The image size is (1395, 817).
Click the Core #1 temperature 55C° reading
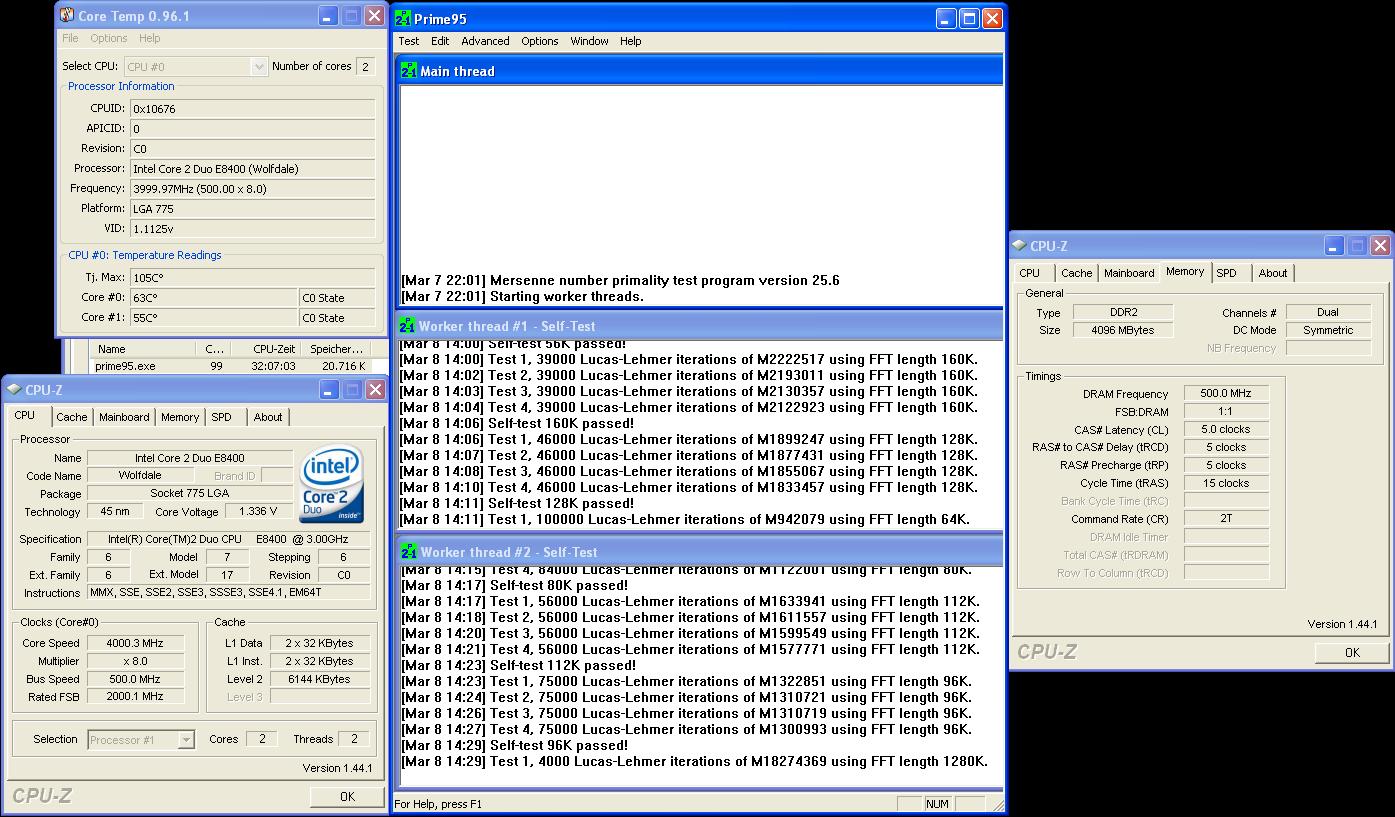point(214,318)
